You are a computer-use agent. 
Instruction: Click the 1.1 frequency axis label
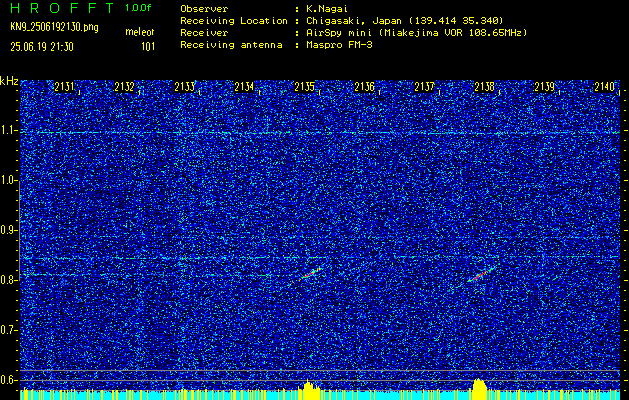pyautogui.click(x=9, y=131)
